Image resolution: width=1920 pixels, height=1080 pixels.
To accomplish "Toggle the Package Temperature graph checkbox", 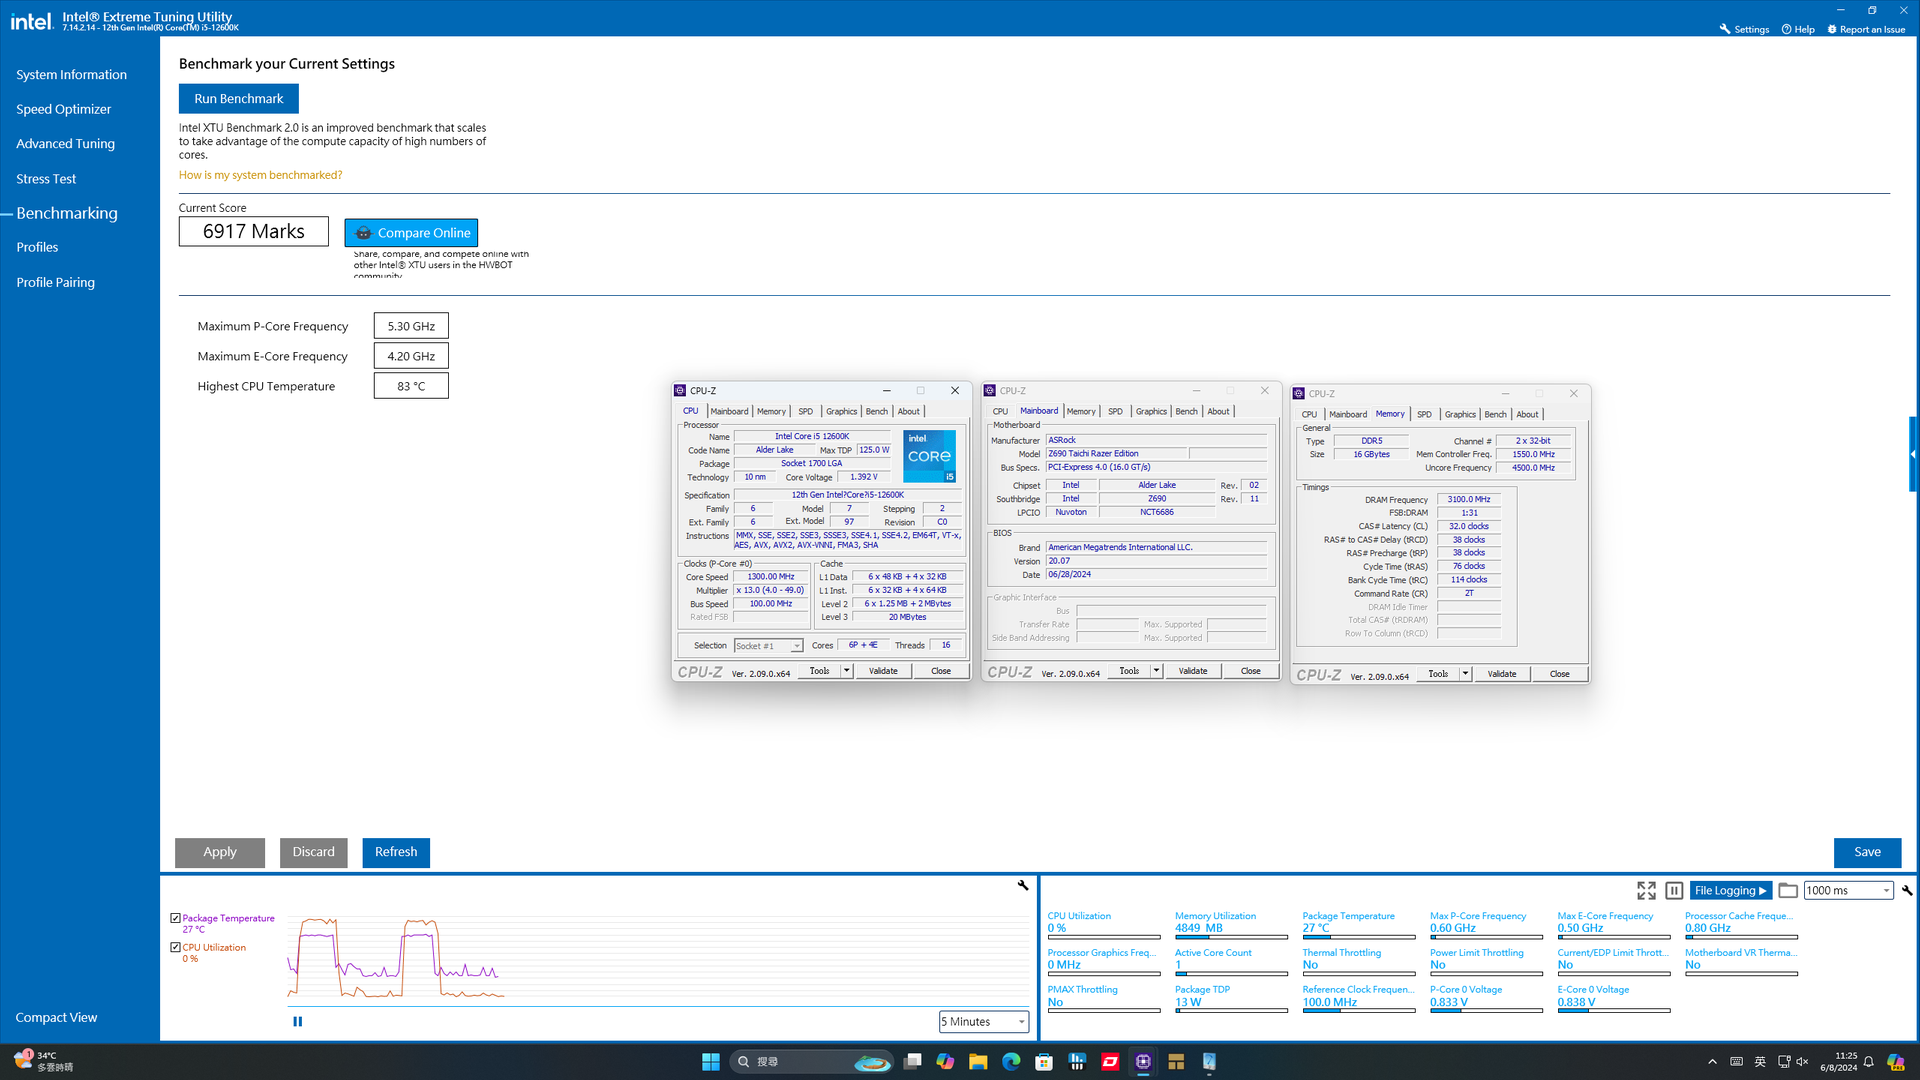I will [175, 918].
